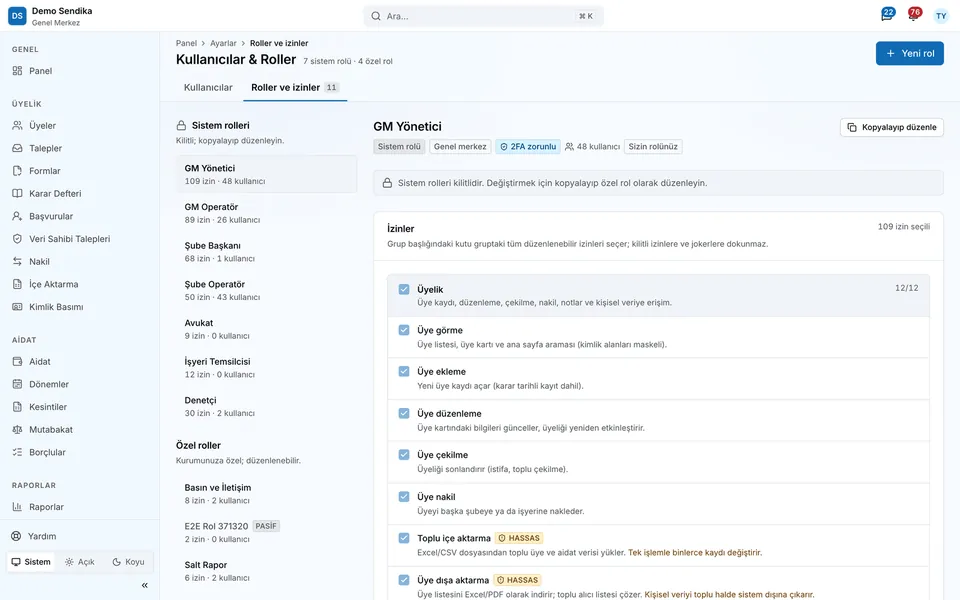This screenshot has width=960, height=600.
Task: Select the GM Operatör role
Action: pyautogui.click(x=266, y=213)
